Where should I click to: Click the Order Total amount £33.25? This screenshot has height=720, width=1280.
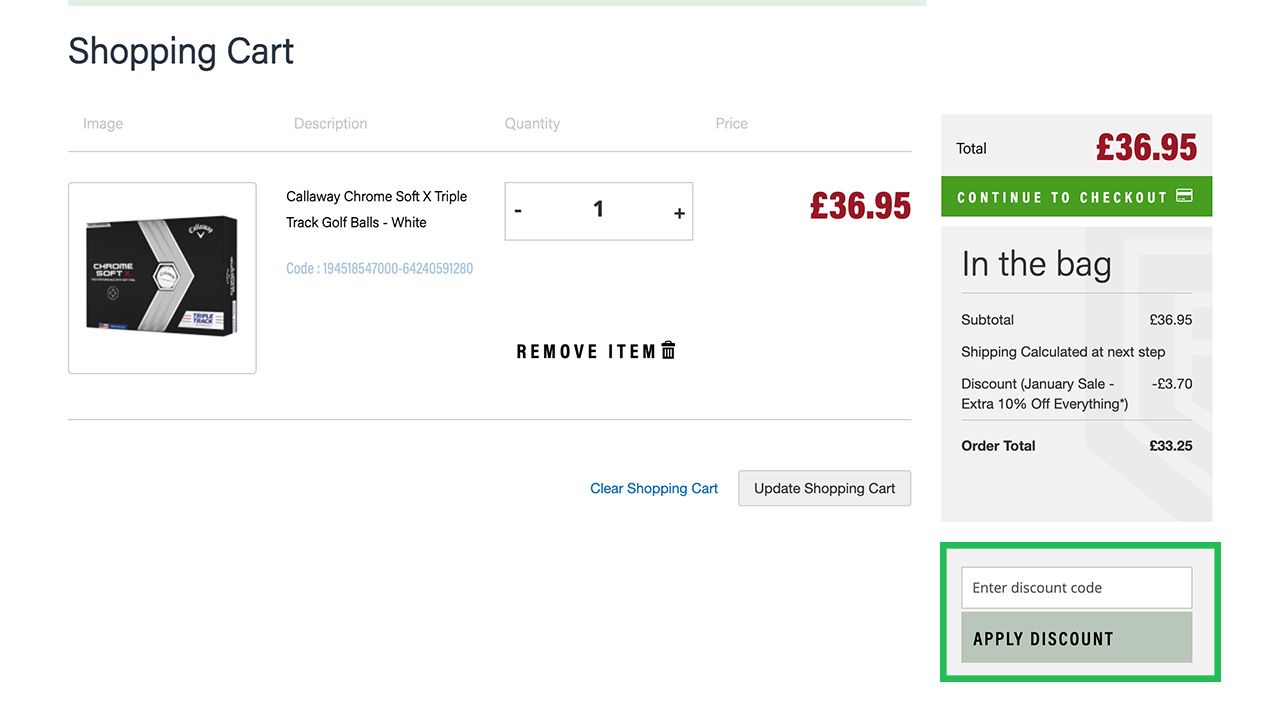click(x=1170, y=446)
